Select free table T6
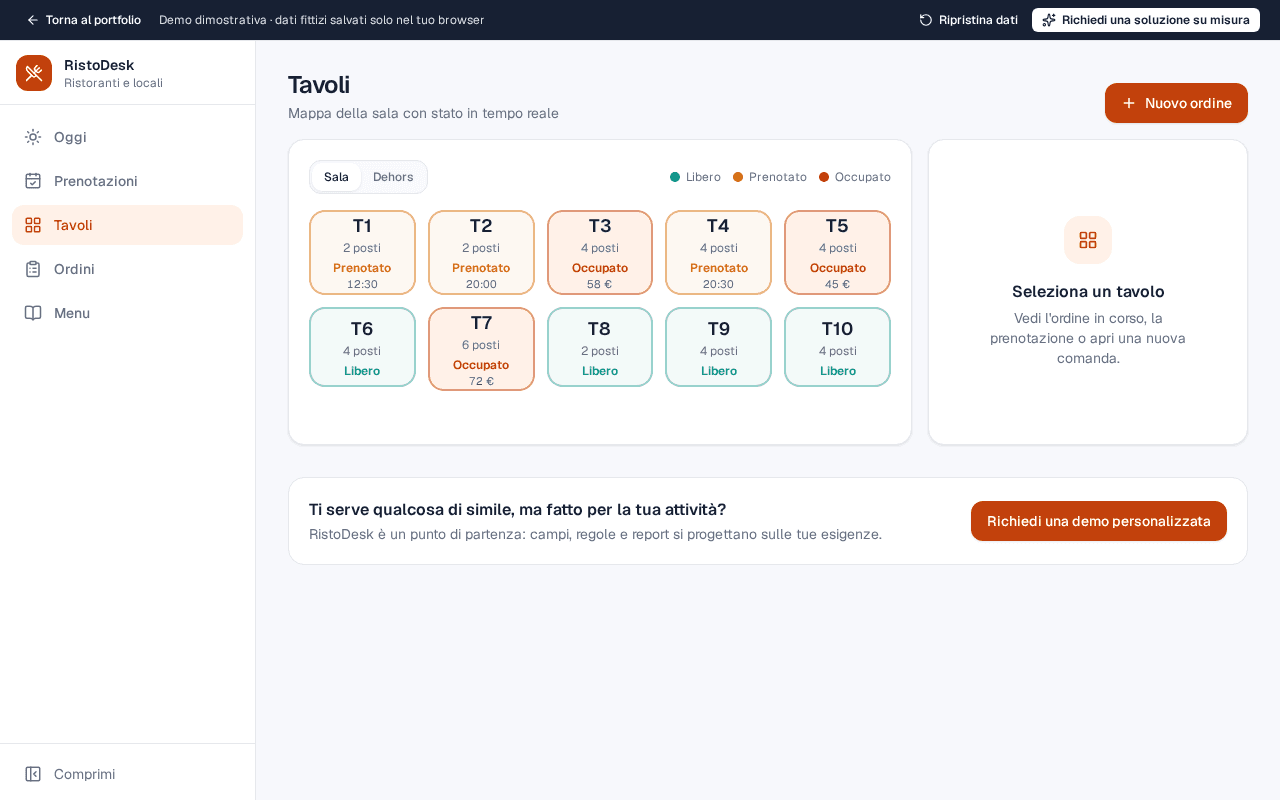The width and height of the screenshot is (1280, 800). pos(362,347)
